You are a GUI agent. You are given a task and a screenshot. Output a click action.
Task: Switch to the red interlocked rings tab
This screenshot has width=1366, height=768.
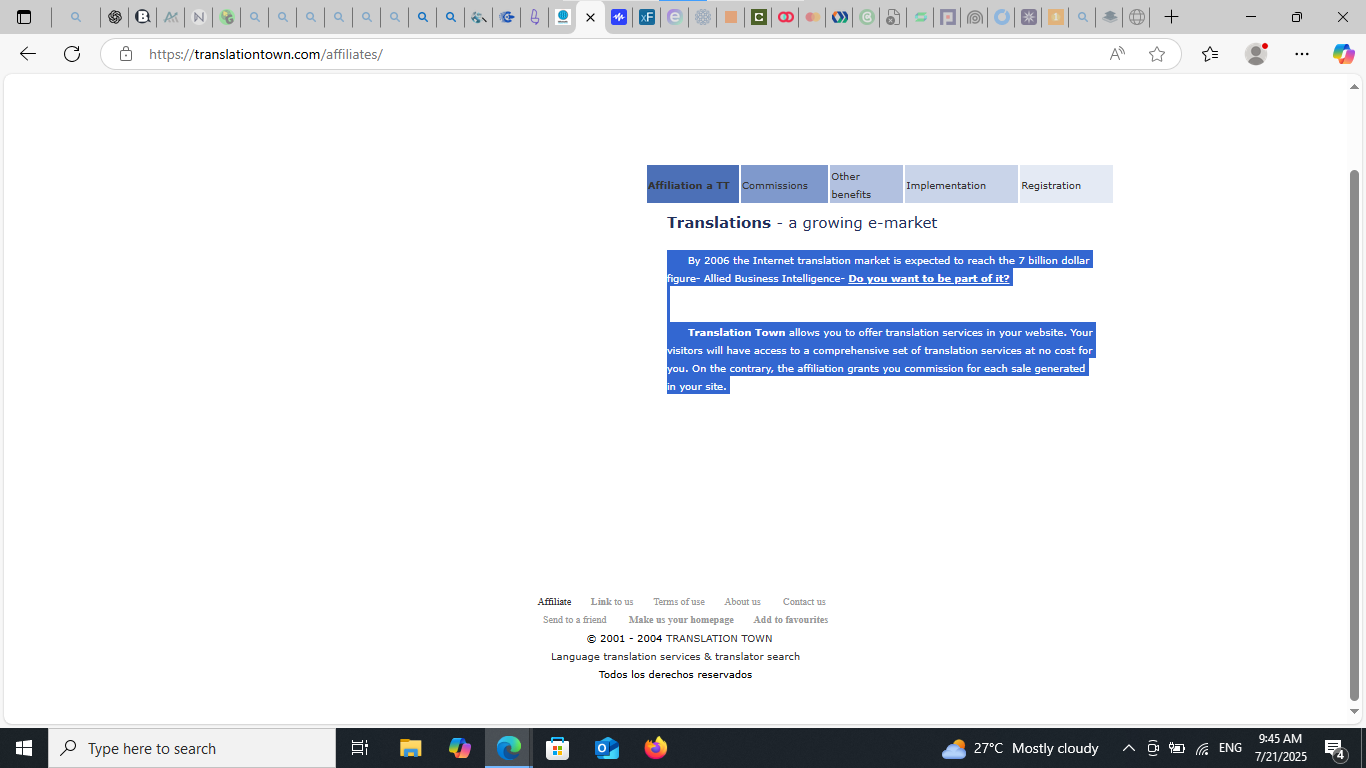tap(787, 17)
